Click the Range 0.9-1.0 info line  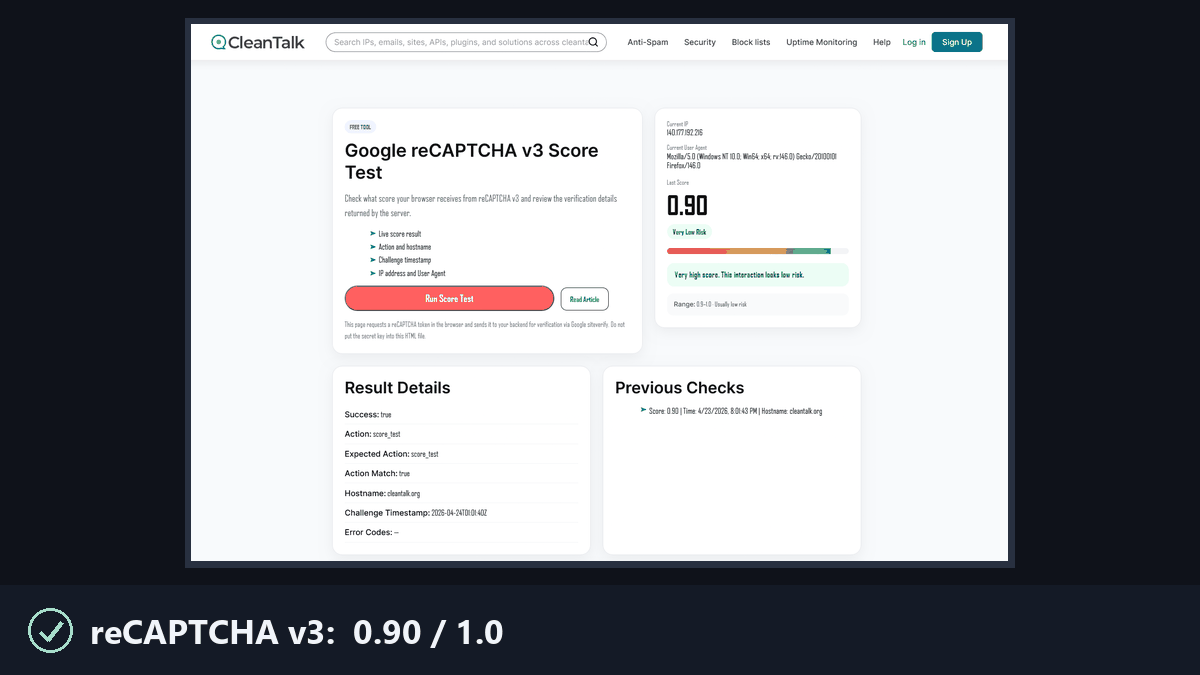(757, 304)
